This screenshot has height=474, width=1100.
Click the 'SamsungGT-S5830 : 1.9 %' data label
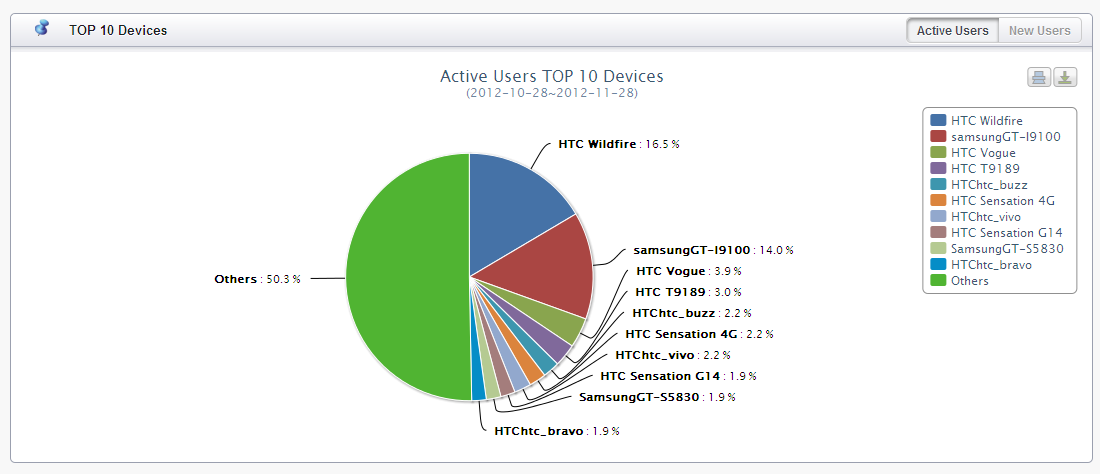(657, 397)
